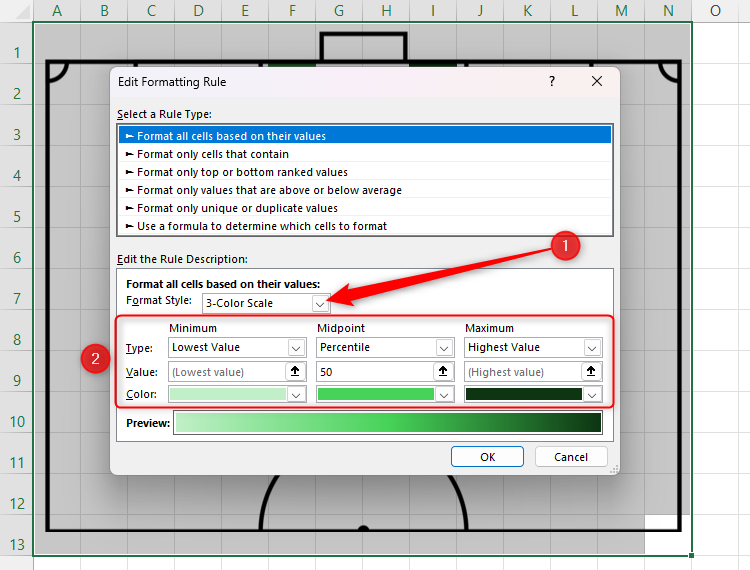Select column F header
Screen dimensions: 750x570
(x=292, y=11)
